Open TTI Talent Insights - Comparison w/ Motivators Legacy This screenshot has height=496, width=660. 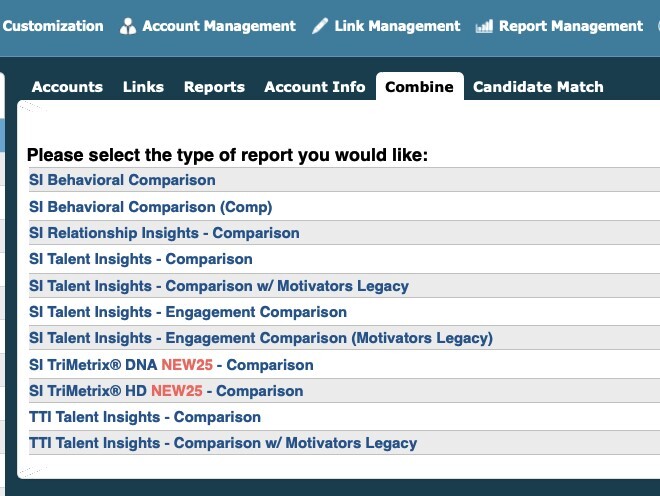[223, 443]
